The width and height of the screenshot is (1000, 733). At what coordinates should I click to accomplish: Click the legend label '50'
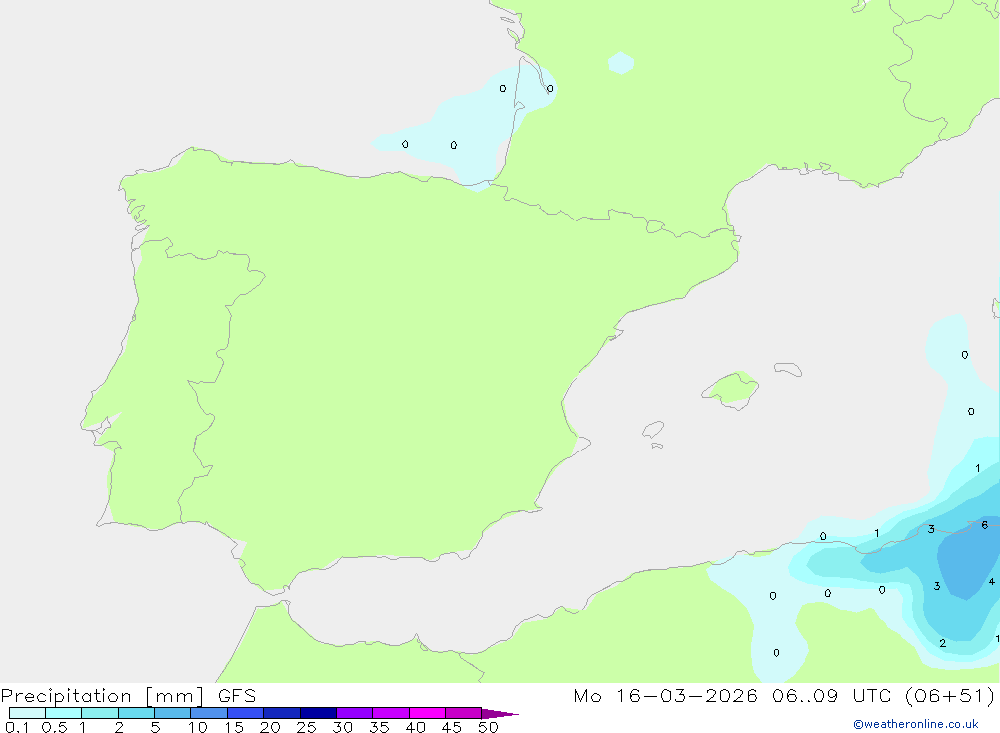489,727
